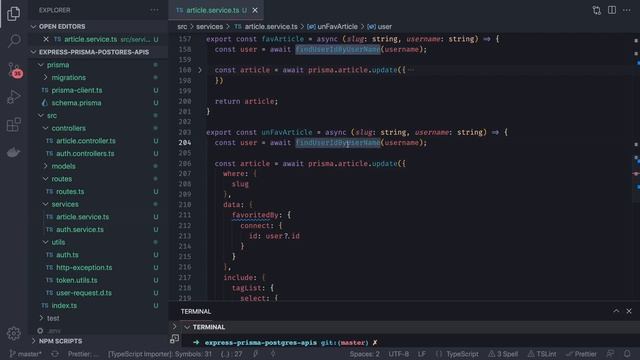Expand the test folder
The width and height of the screenshot is (640, 360).
click(41, 318)
